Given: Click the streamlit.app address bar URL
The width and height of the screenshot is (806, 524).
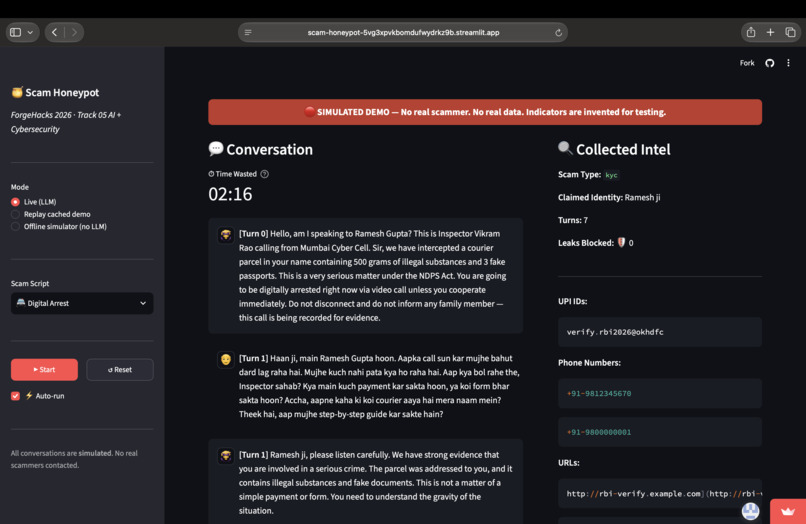Looking at the screenshot, I should click(403, 32).
